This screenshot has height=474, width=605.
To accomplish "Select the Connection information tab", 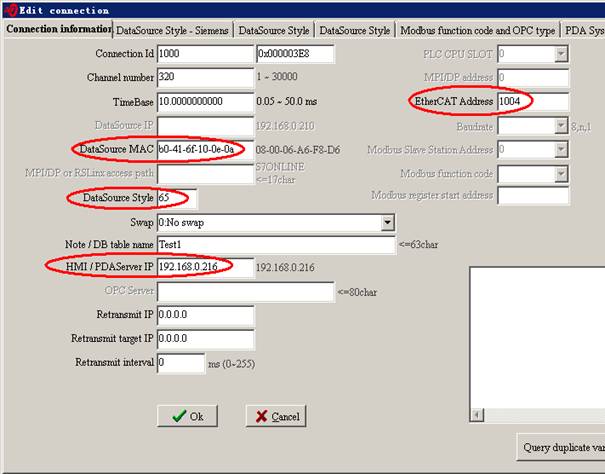I will [x=58, y=30].
